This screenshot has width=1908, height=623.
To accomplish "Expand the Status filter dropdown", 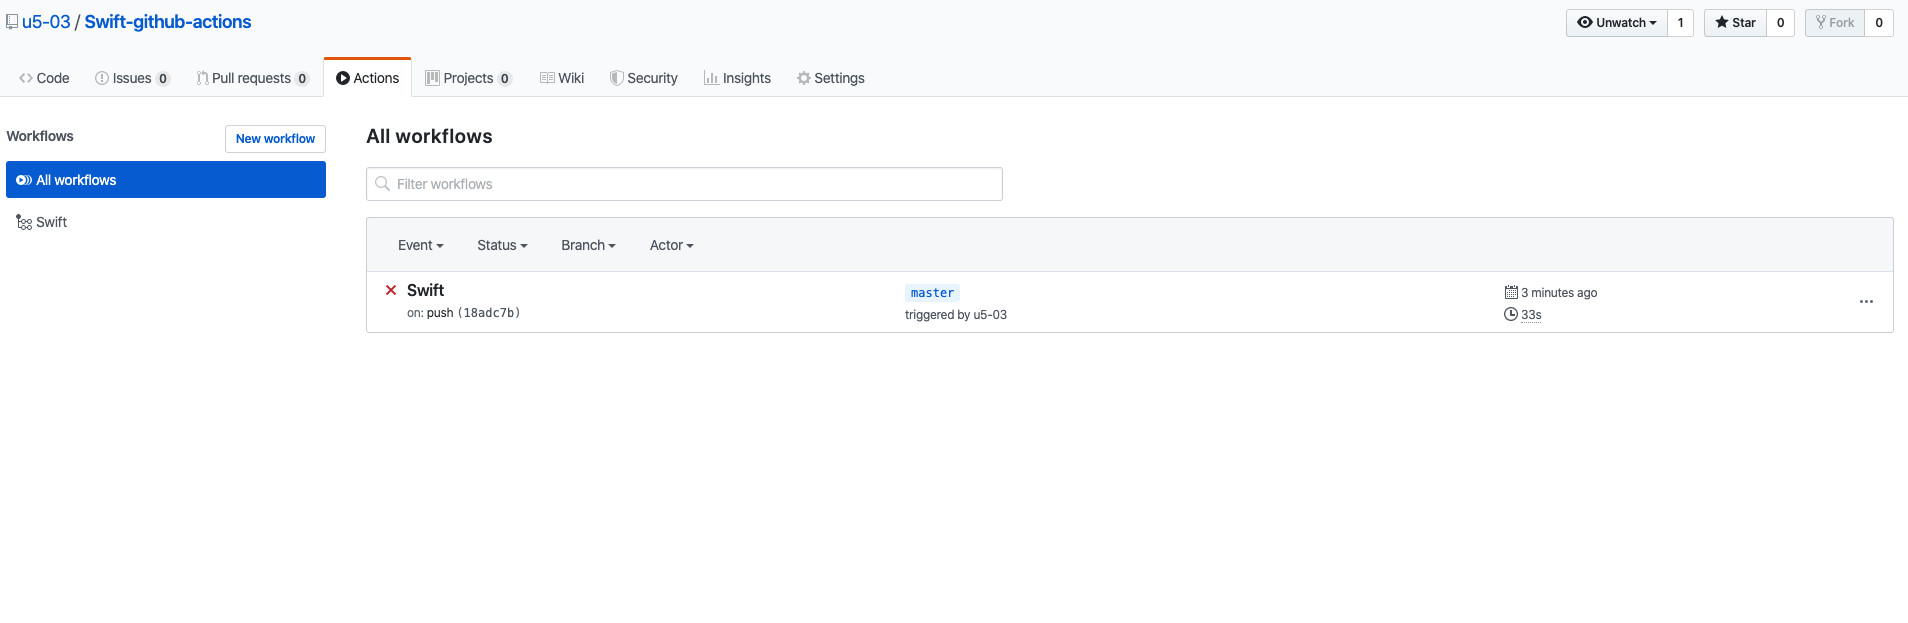I will (x=502, y=245).
